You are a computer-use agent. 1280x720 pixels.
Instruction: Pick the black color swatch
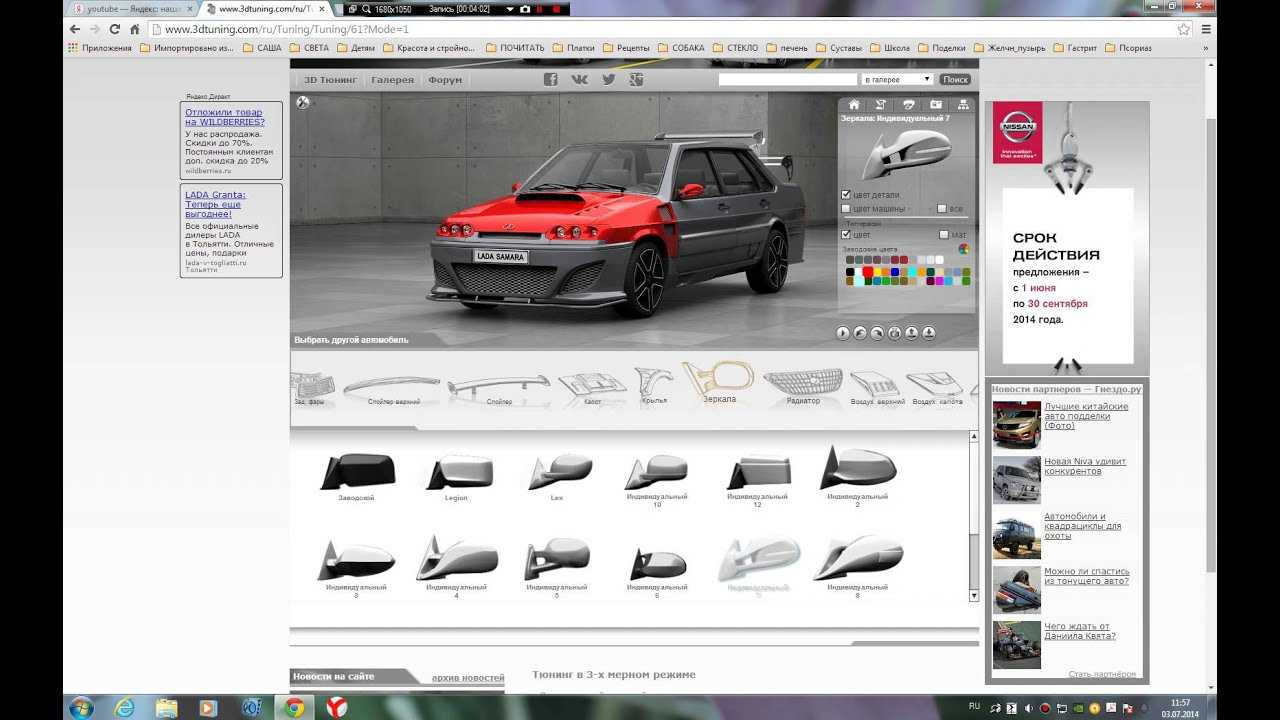[x=849, y=271]
